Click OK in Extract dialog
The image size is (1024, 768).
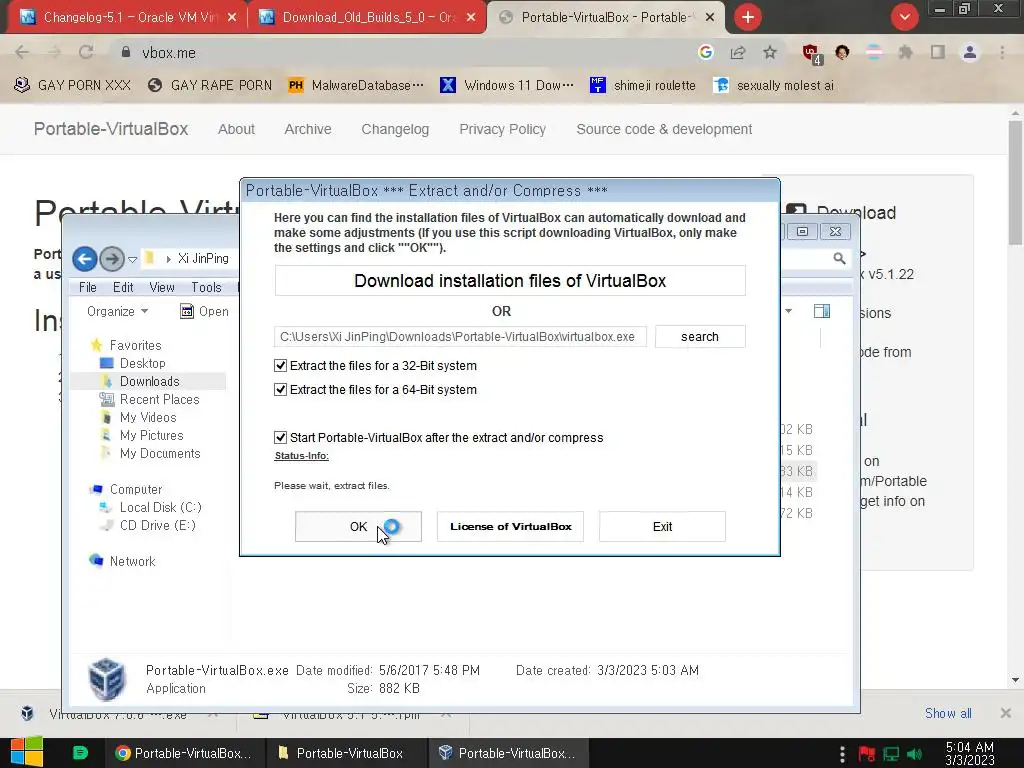click(358, 526)
